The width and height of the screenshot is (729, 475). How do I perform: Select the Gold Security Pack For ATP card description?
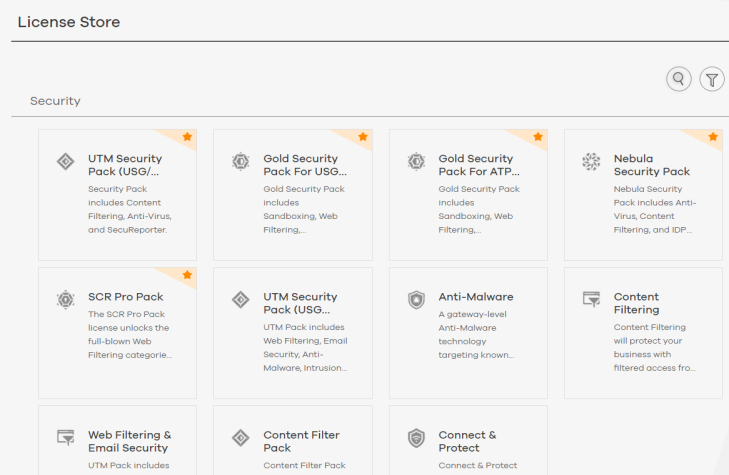click(479, 209)
